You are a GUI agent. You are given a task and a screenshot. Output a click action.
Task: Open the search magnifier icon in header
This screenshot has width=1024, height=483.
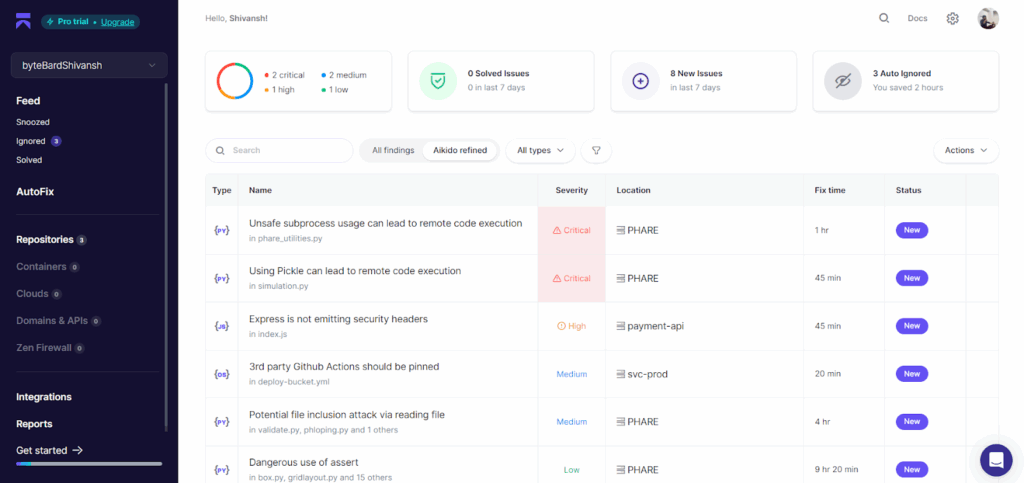[884, 18]
